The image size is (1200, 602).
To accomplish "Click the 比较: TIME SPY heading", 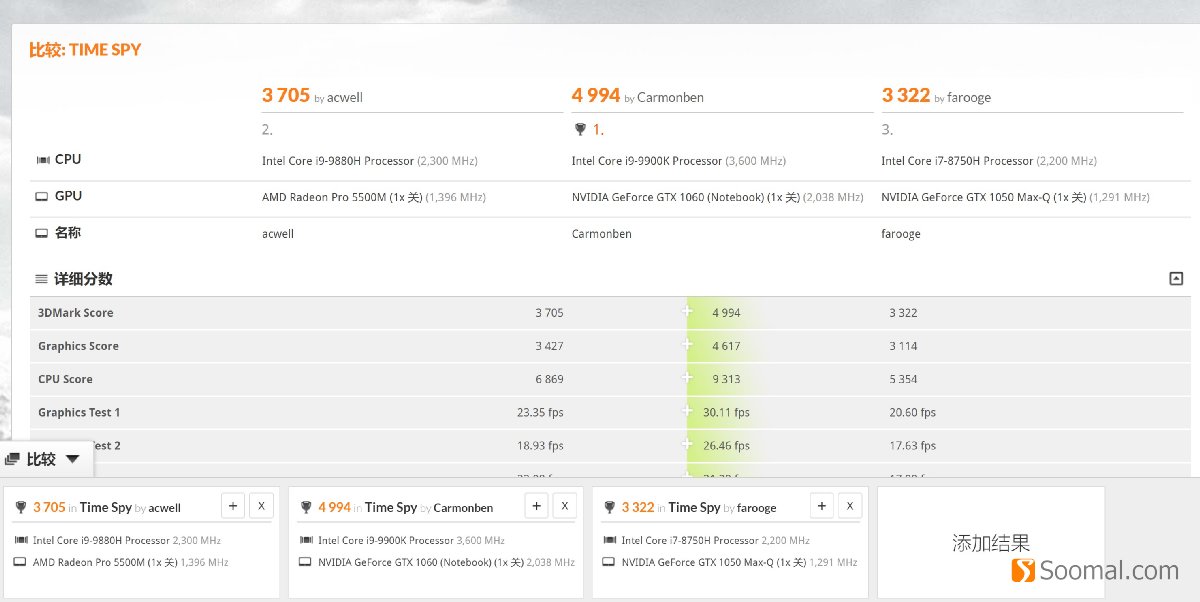I will point(84,50).
